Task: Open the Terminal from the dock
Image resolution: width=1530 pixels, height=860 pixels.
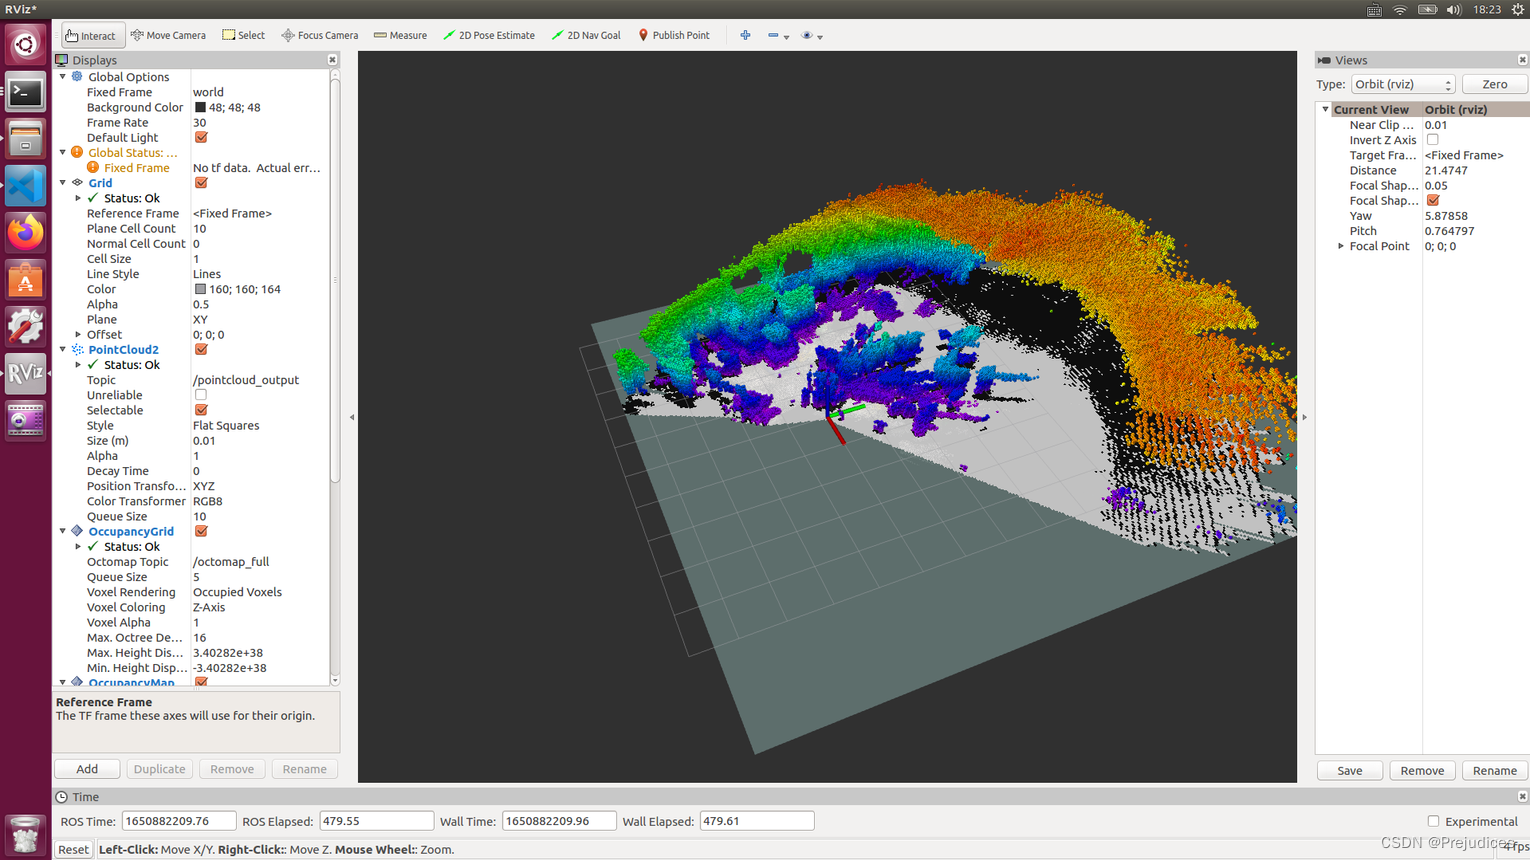Action: tap(26, 93)
